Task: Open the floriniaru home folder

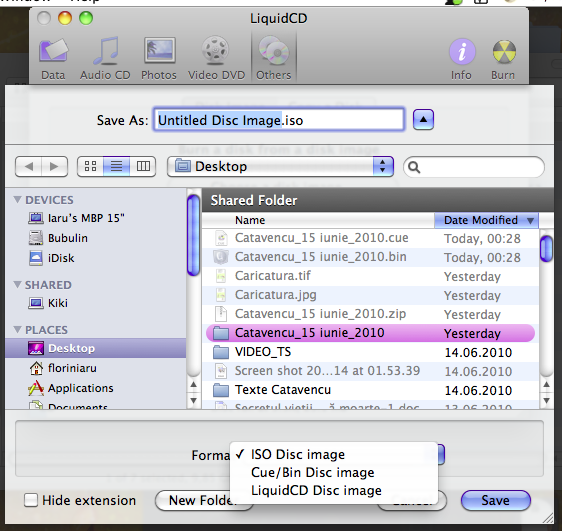Action: 96,368
